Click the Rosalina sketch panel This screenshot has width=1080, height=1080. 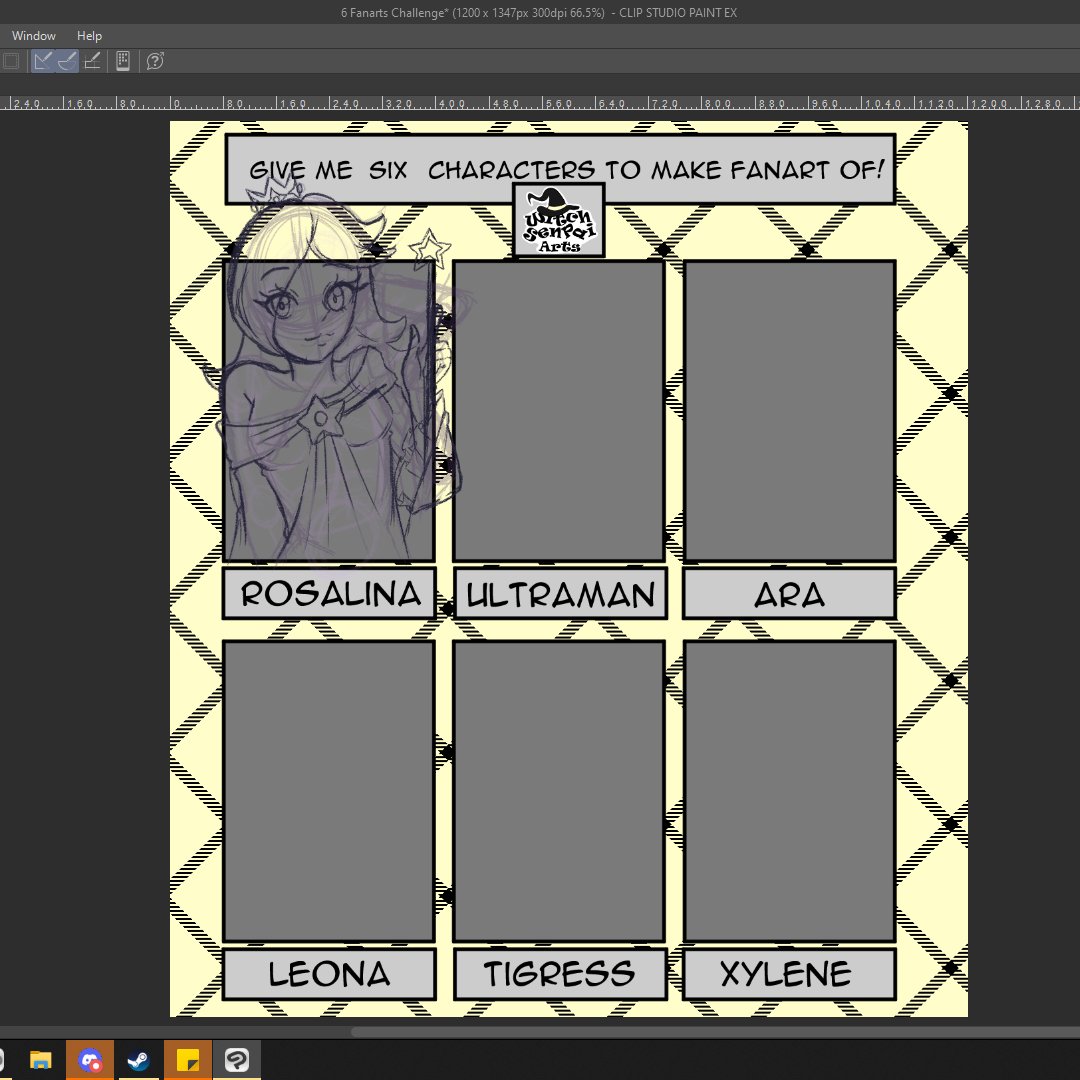click(329, 411)
